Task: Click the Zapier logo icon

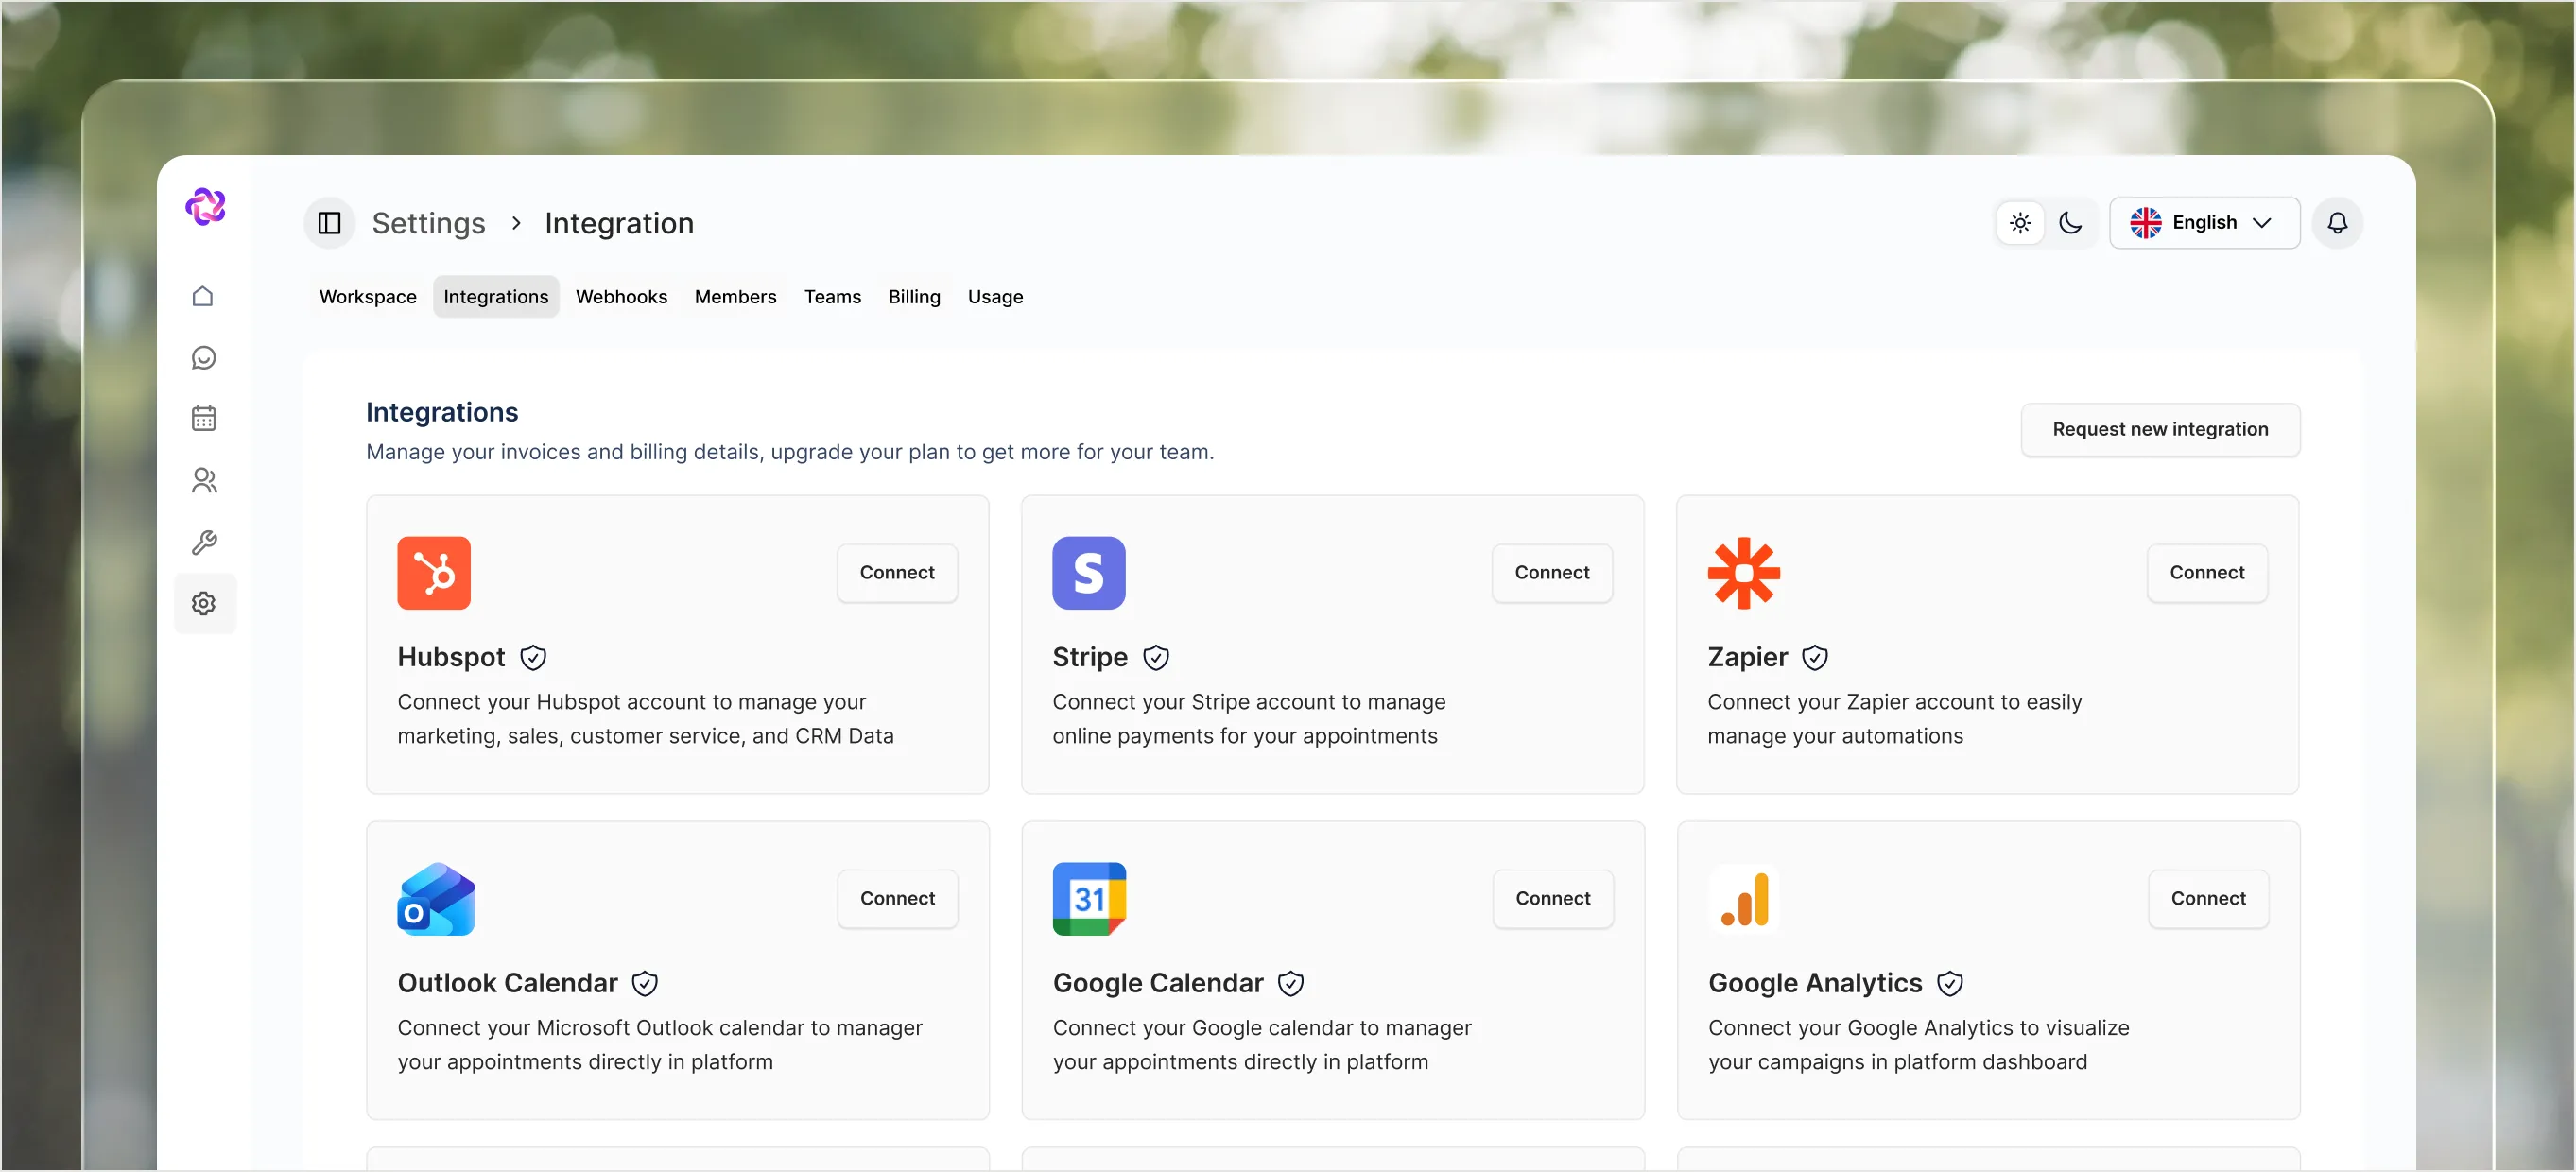Action: tap(1743, 573)
